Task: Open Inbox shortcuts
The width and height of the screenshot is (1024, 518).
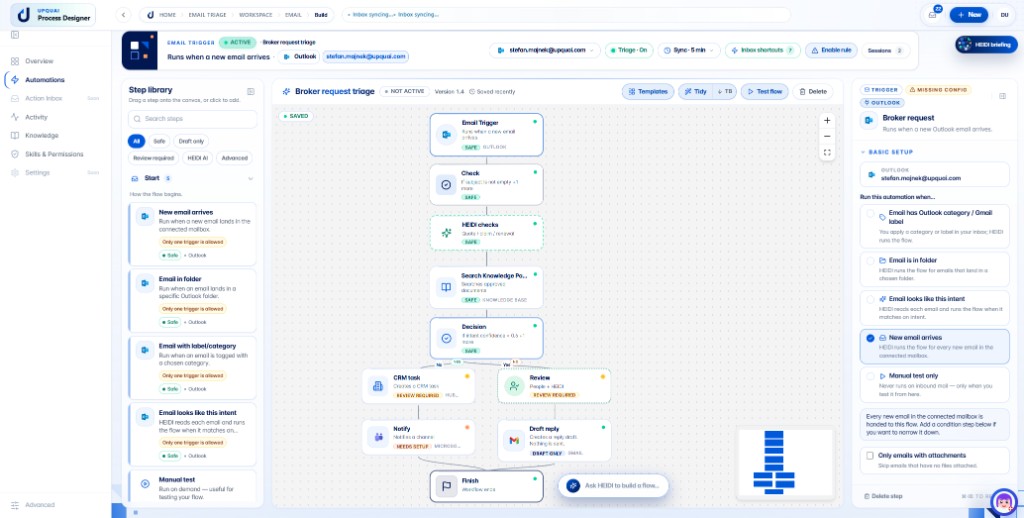Action: [762, 50]
